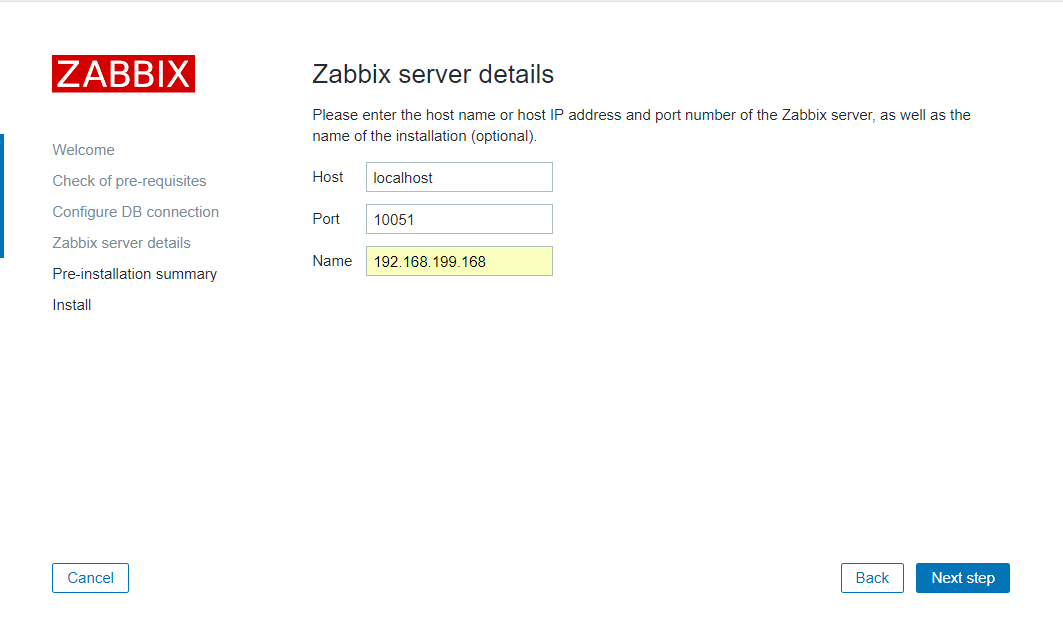Viewport: 1063px width, 625px height.
Task: Click the Zabbix server details page heading
Action: pos(432,74)
